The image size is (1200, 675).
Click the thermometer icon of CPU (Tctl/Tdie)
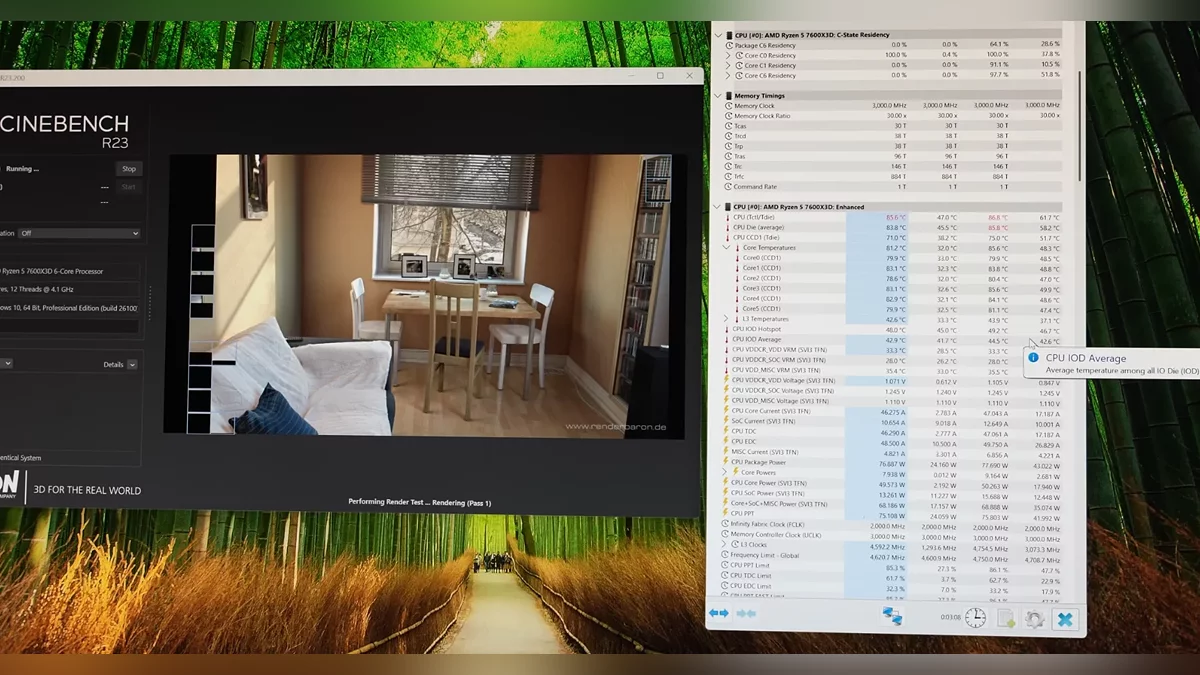(x=727, y=217)
